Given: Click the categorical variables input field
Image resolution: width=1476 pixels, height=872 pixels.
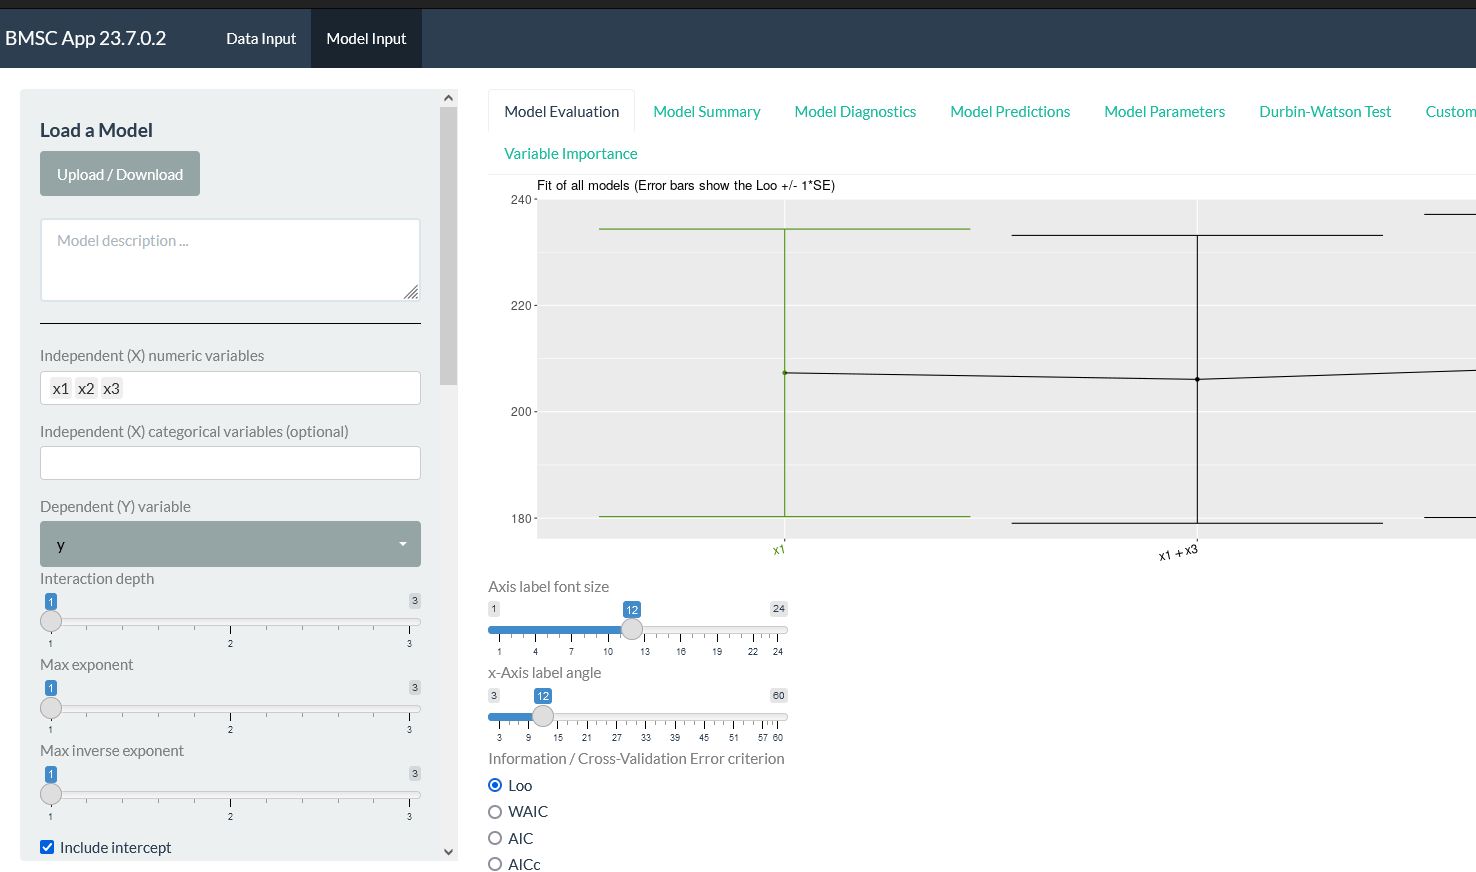Looking at the screenshot, I should (230, 463).
